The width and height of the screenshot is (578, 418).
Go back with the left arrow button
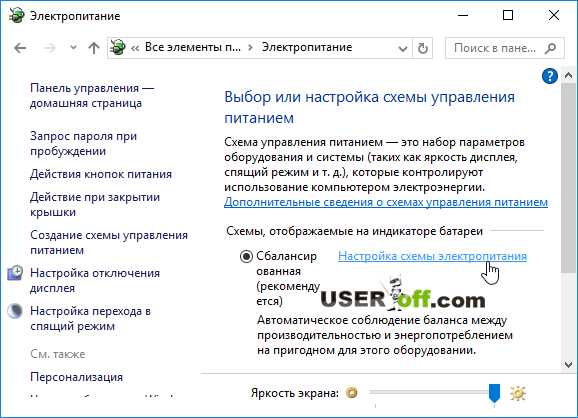[x=20, y=48]
